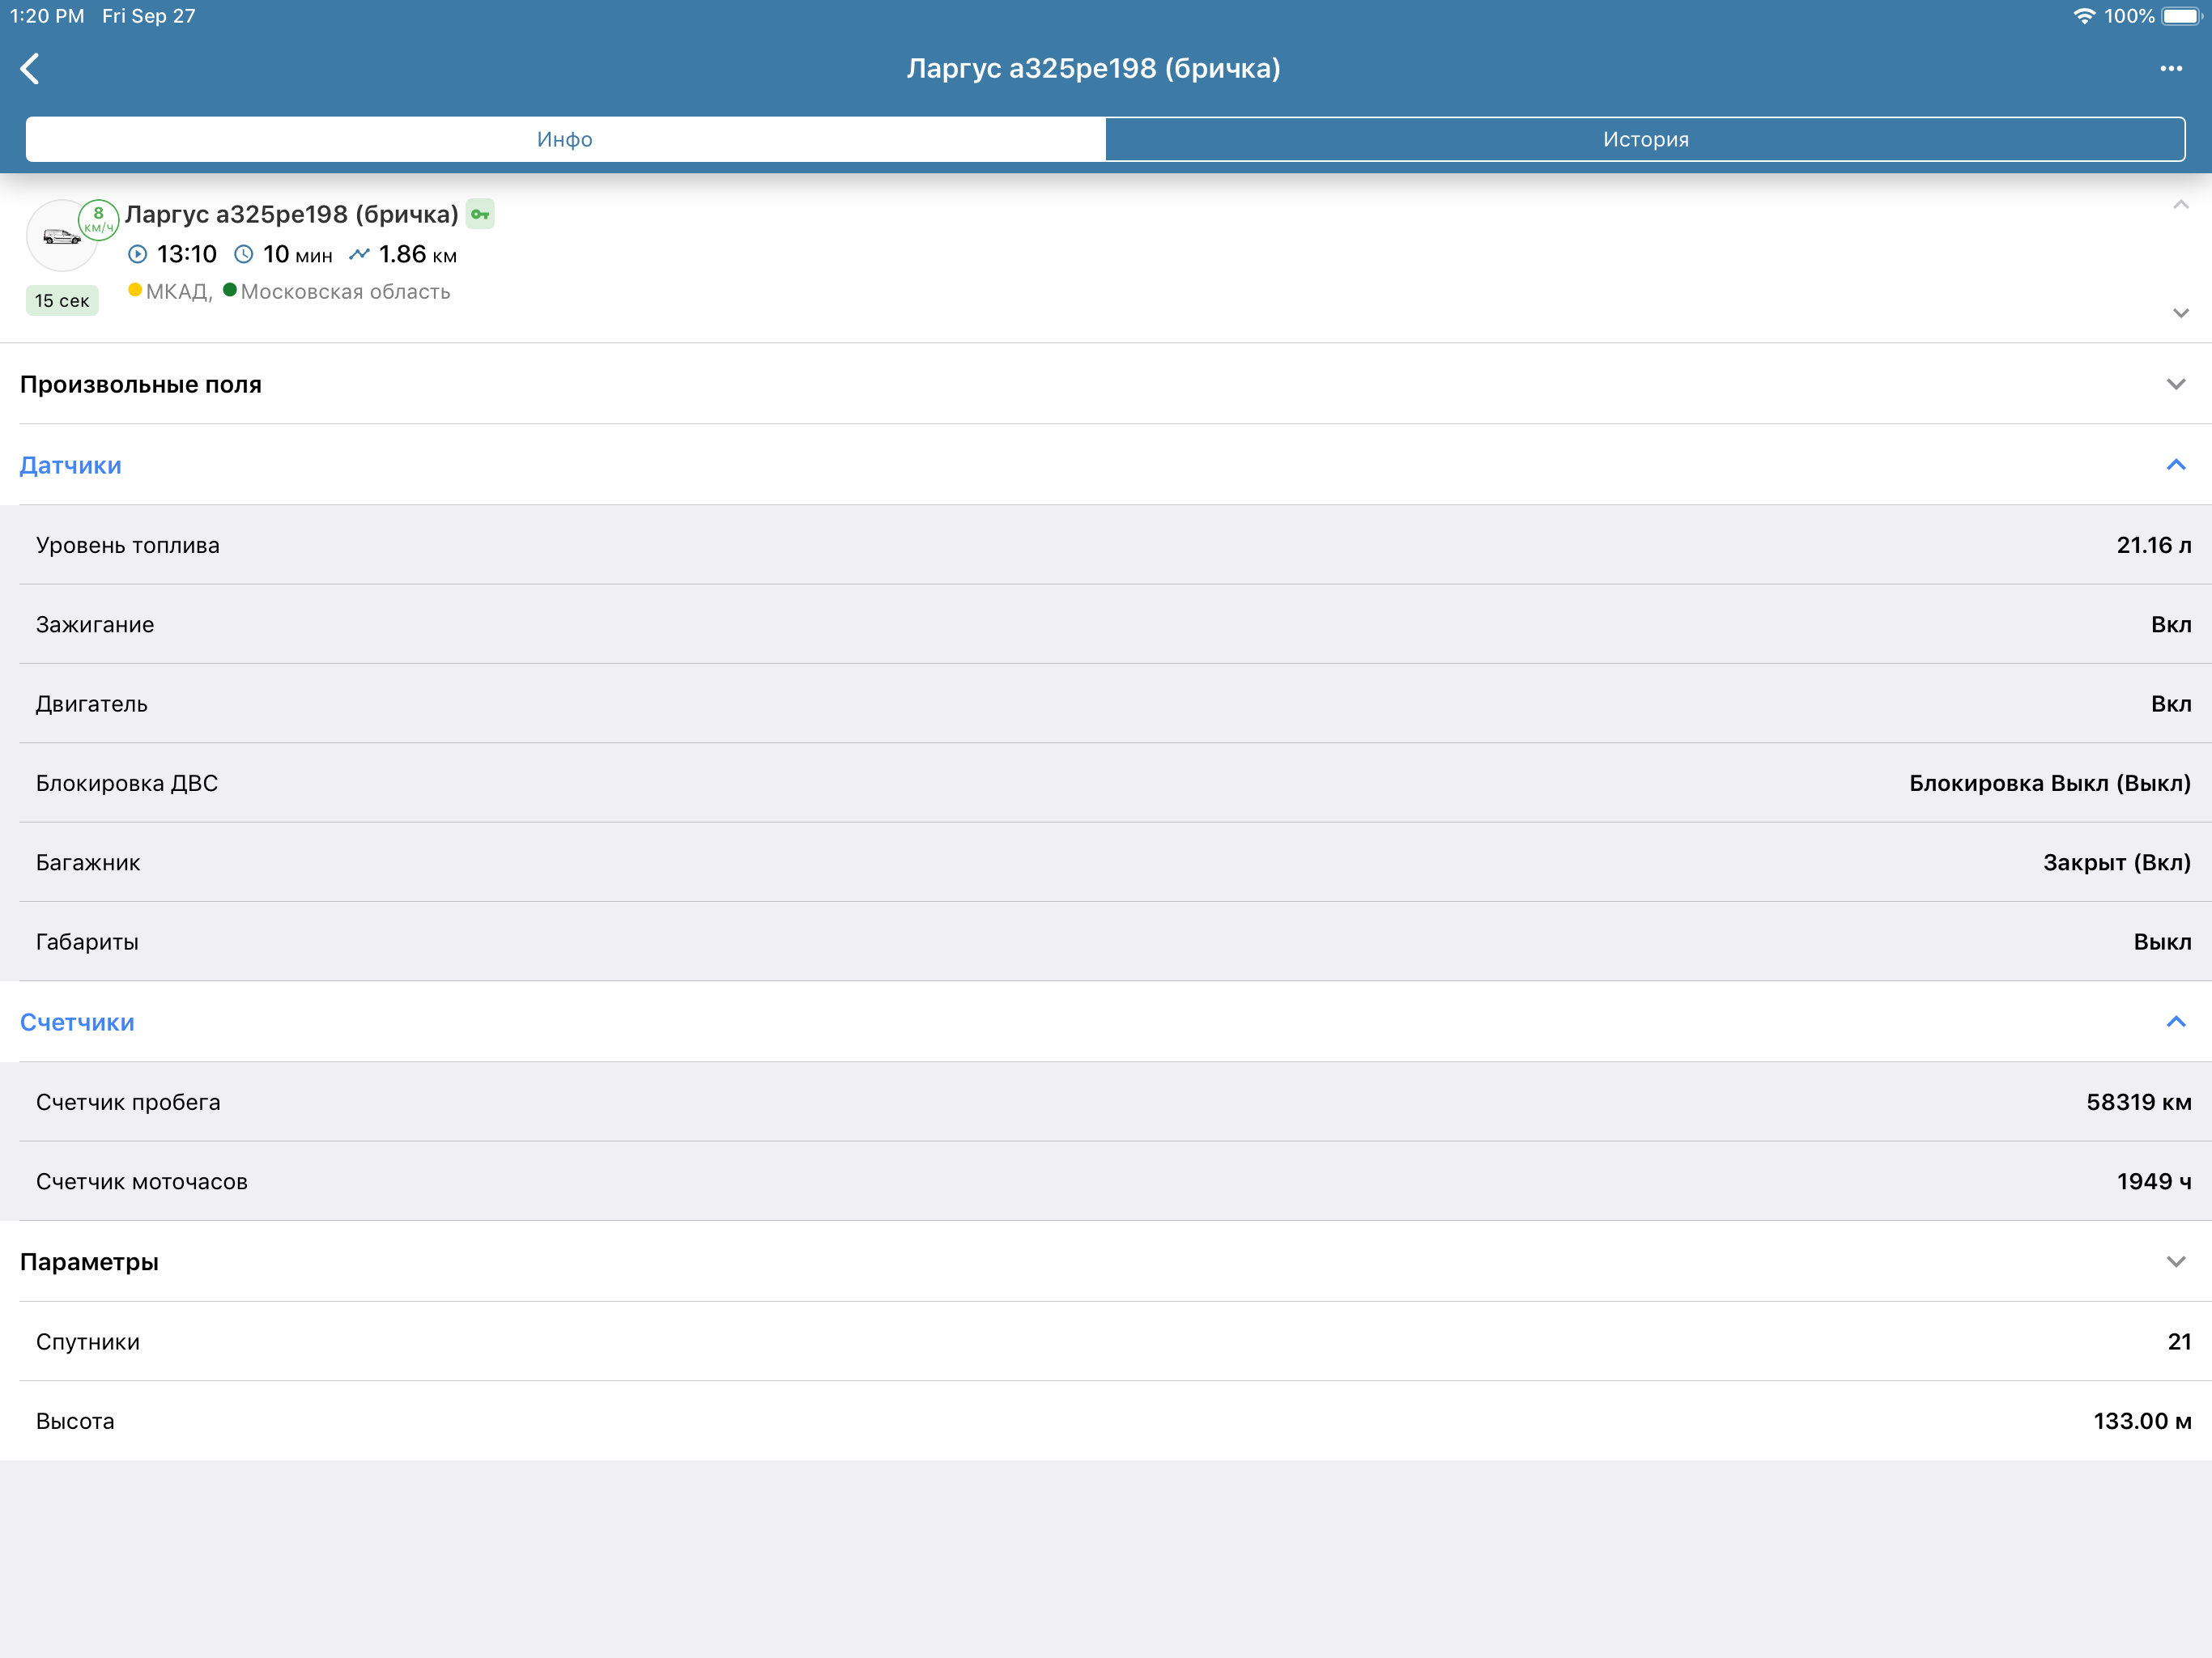
Task: Tap the clock icon beside 10 мин
Action: coord(244,255)
